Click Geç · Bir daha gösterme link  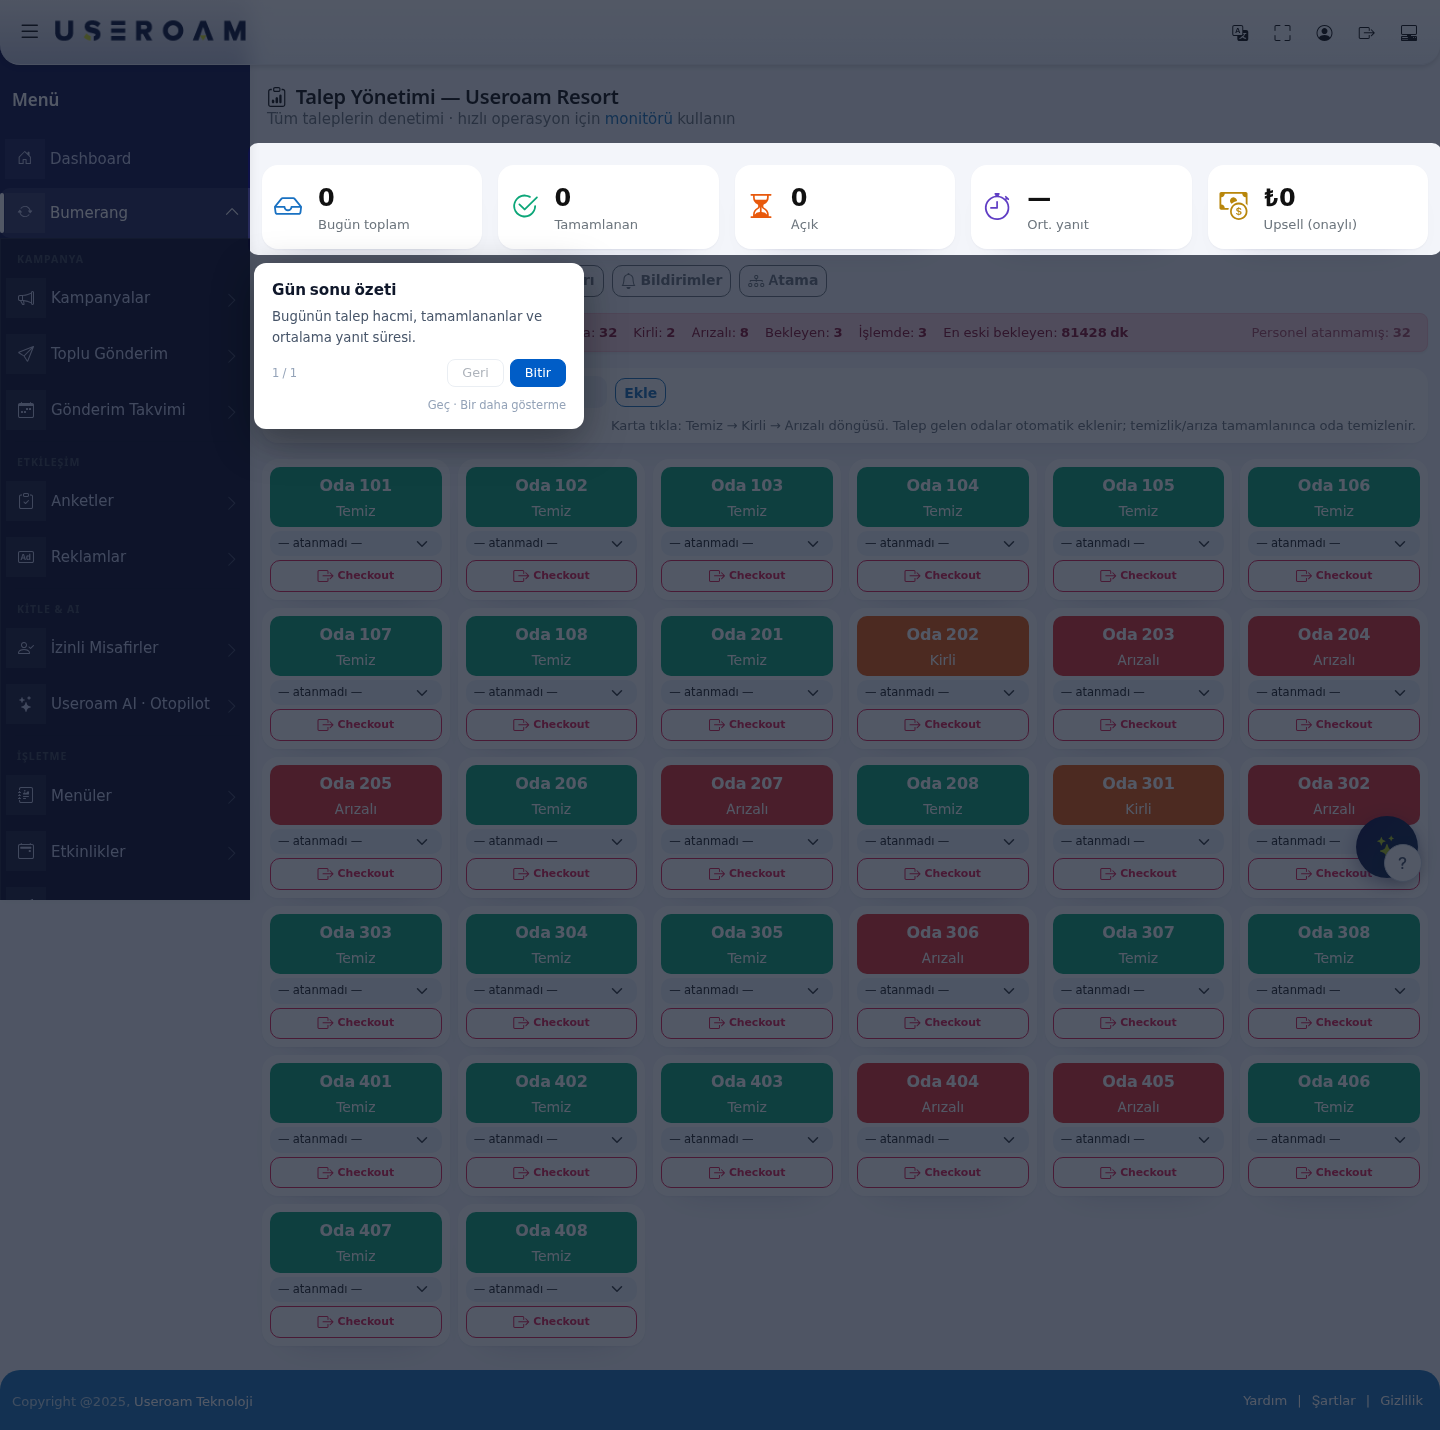[497, 405]
